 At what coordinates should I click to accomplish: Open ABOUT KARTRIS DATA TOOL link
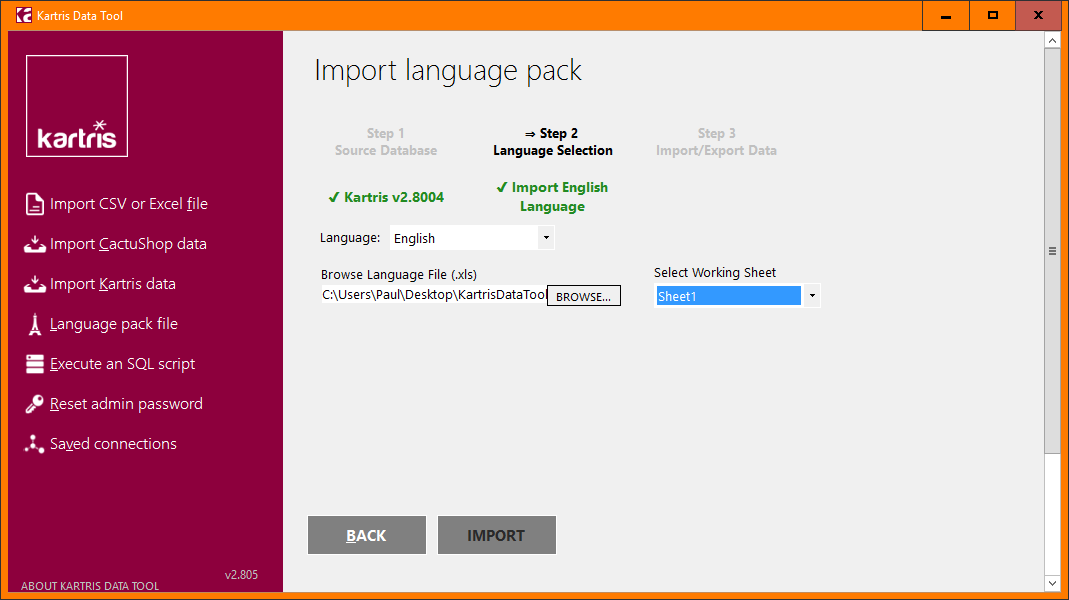pos(90,586)
